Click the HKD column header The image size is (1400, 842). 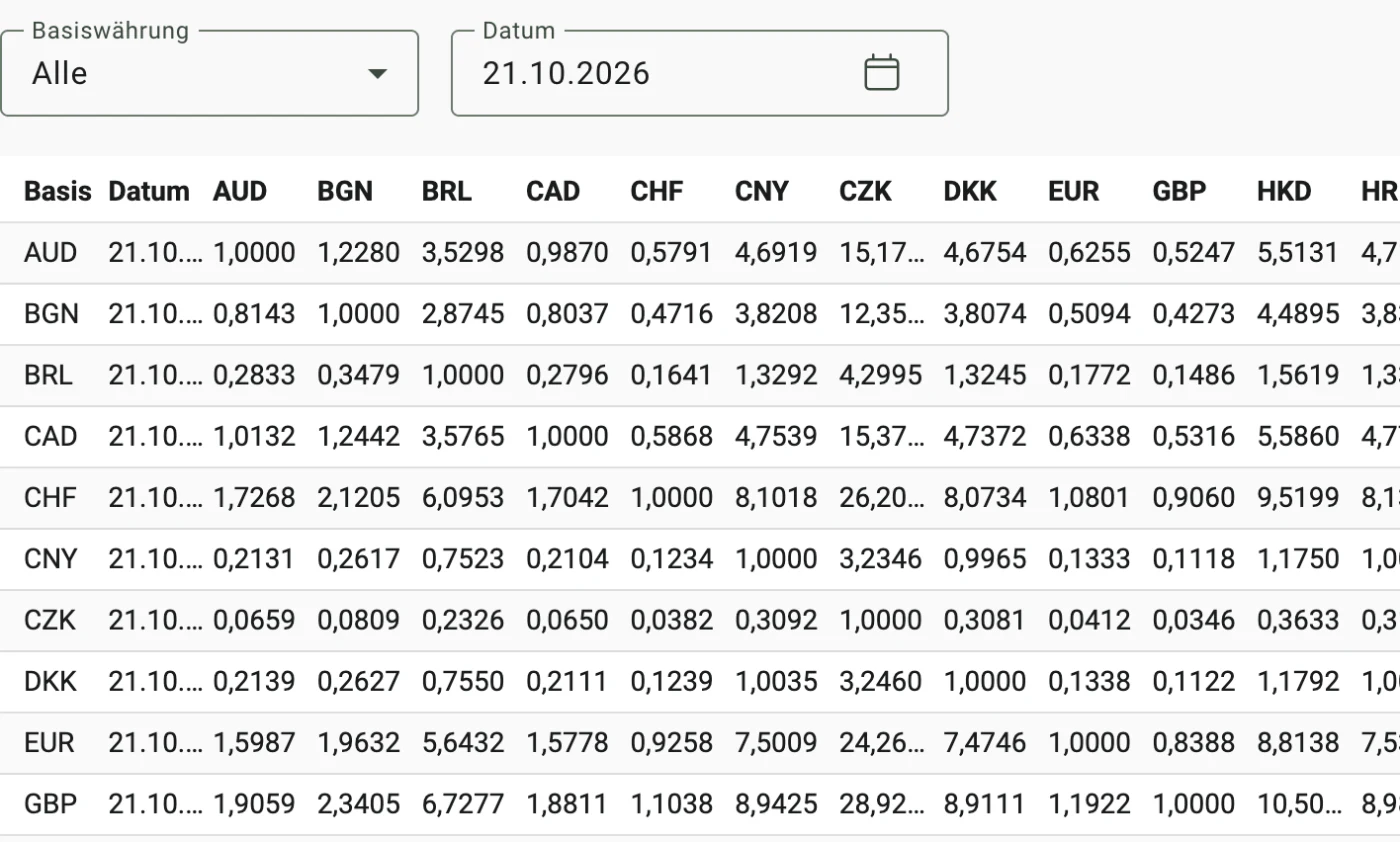click(x=1284, y=191)
